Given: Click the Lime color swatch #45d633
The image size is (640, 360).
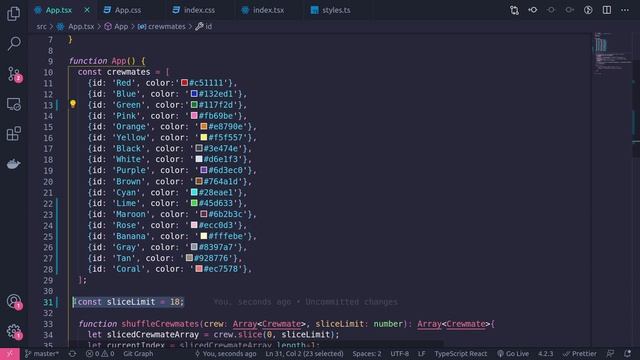Looking at the screenshot, I should tap(194, 203).
